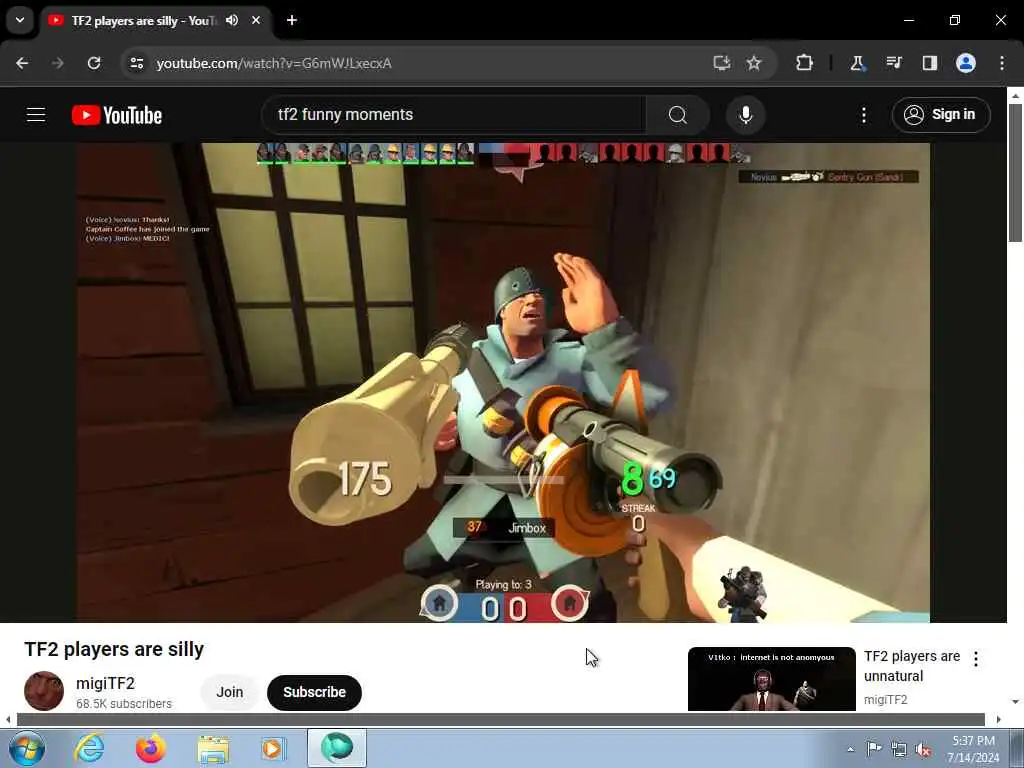Open media controls icon in toolbar
The image size is (1024, 768).
pyautogui.click(x=894, y=63)
